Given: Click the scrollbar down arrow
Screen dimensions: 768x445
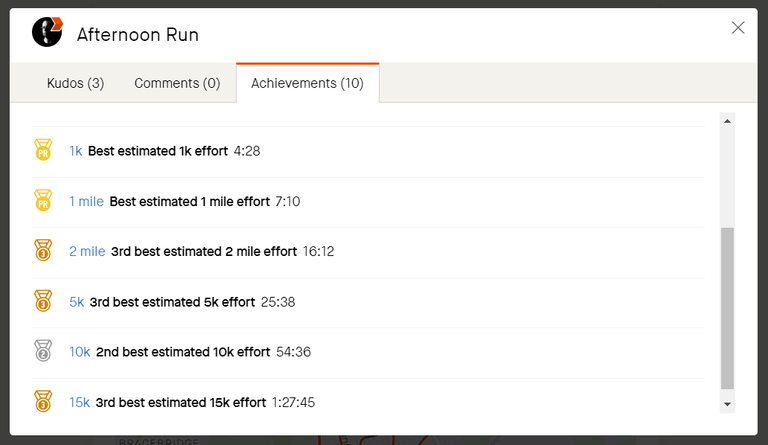Looking at the screenshot, I should coord(727,404).
